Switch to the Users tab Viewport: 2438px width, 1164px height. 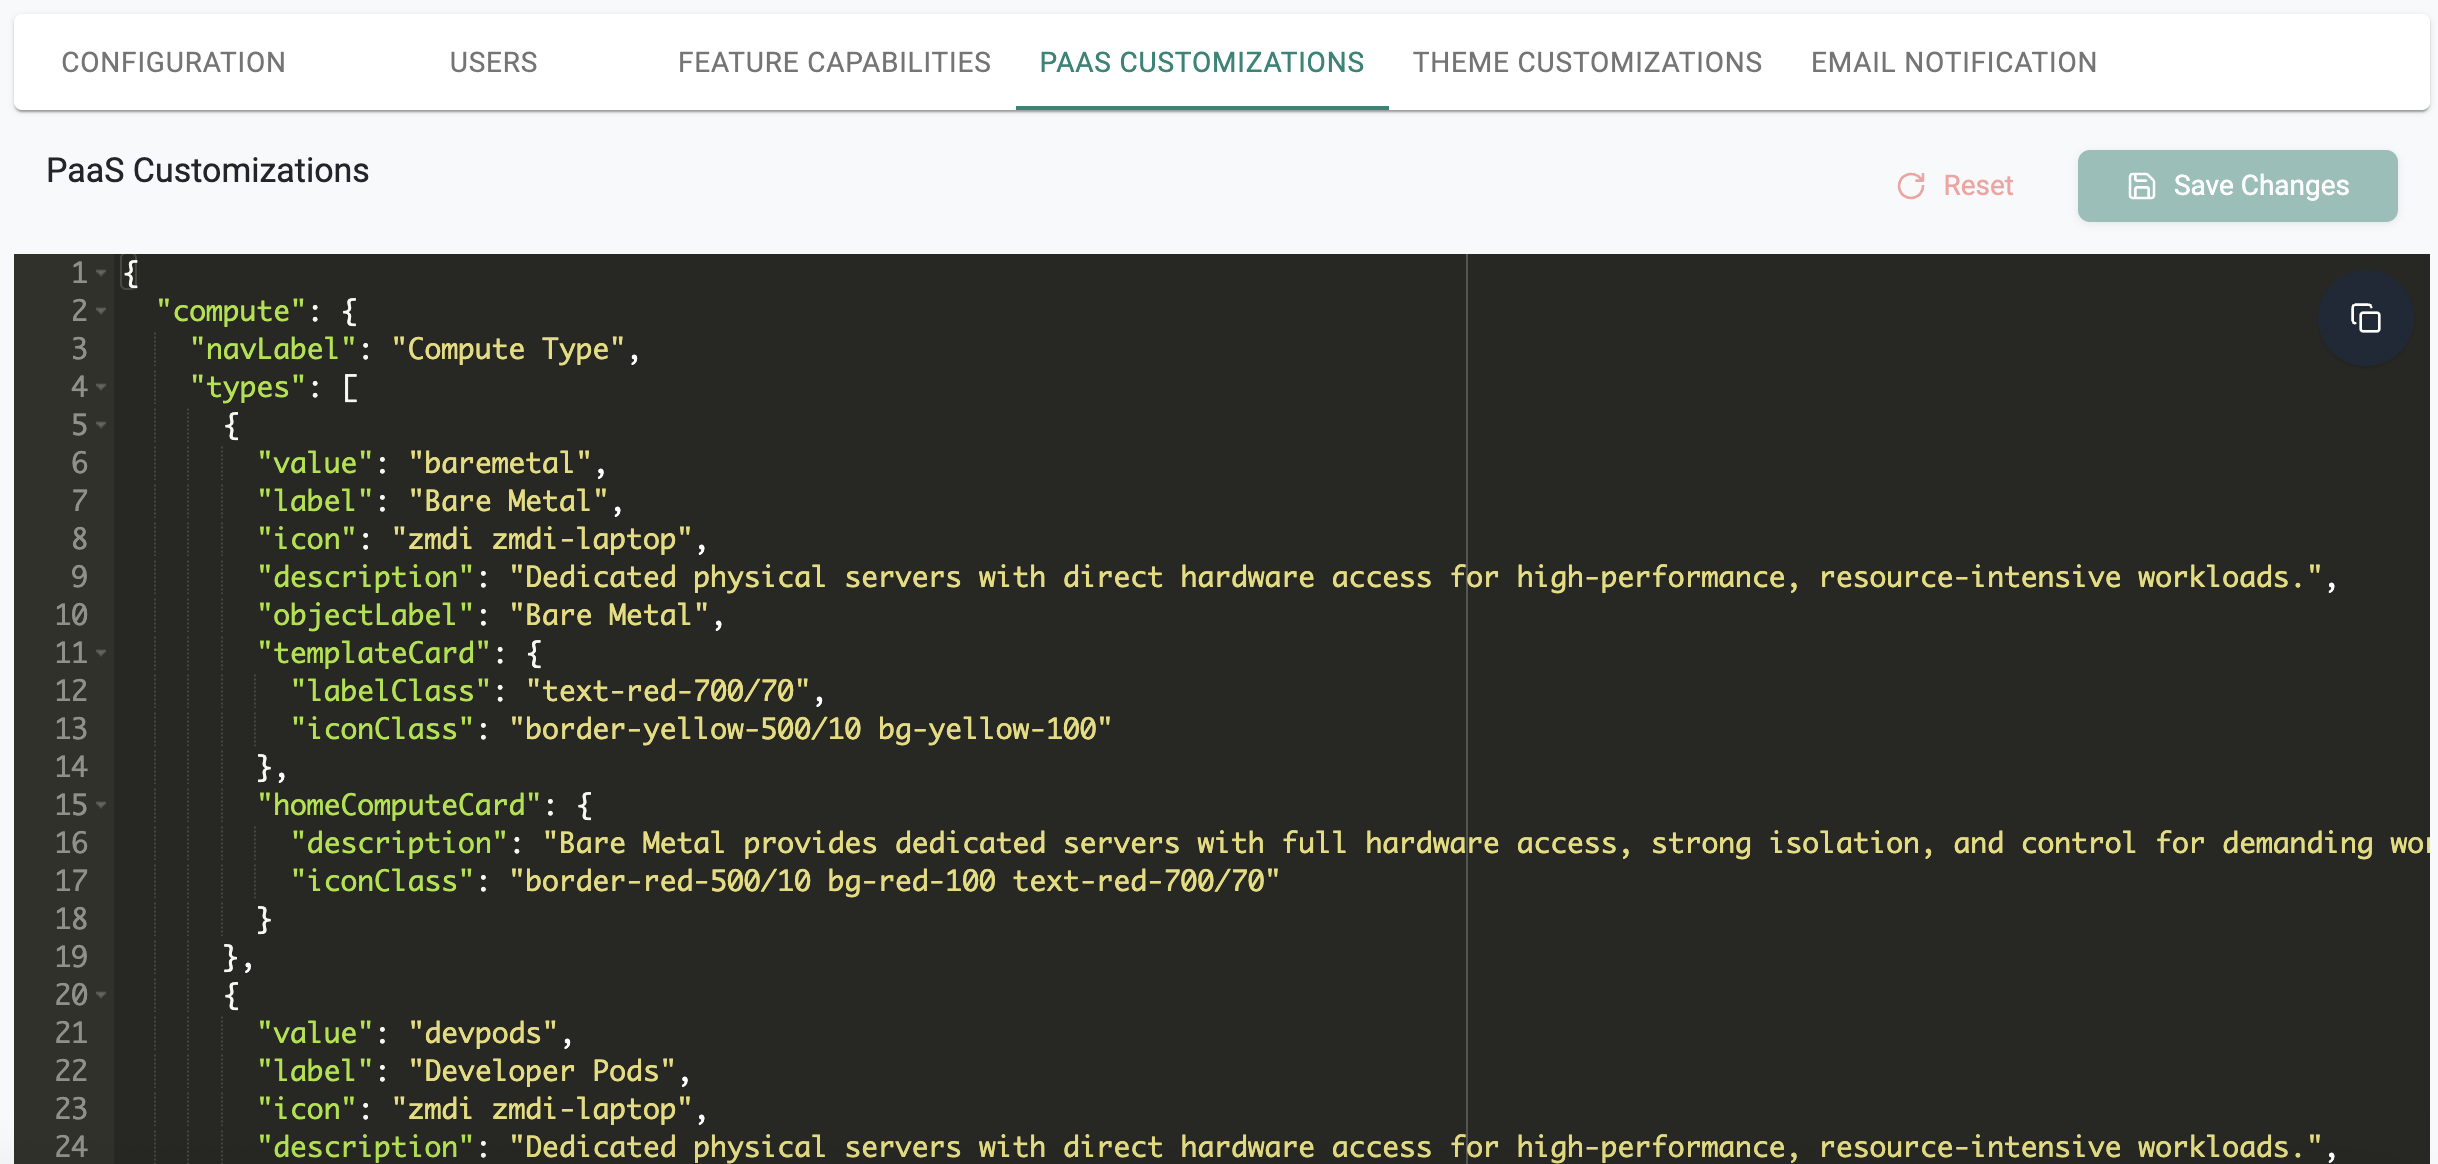point(493,62)
